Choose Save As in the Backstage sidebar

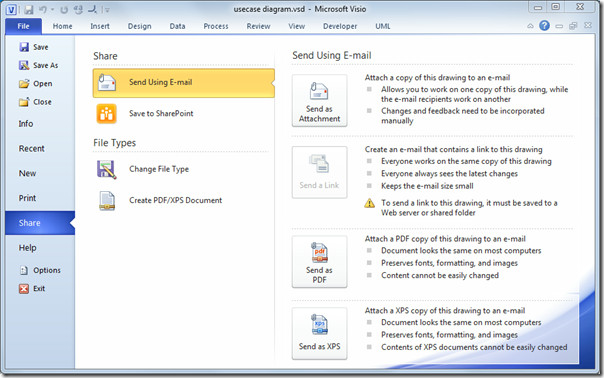click(x=39, y=66)
